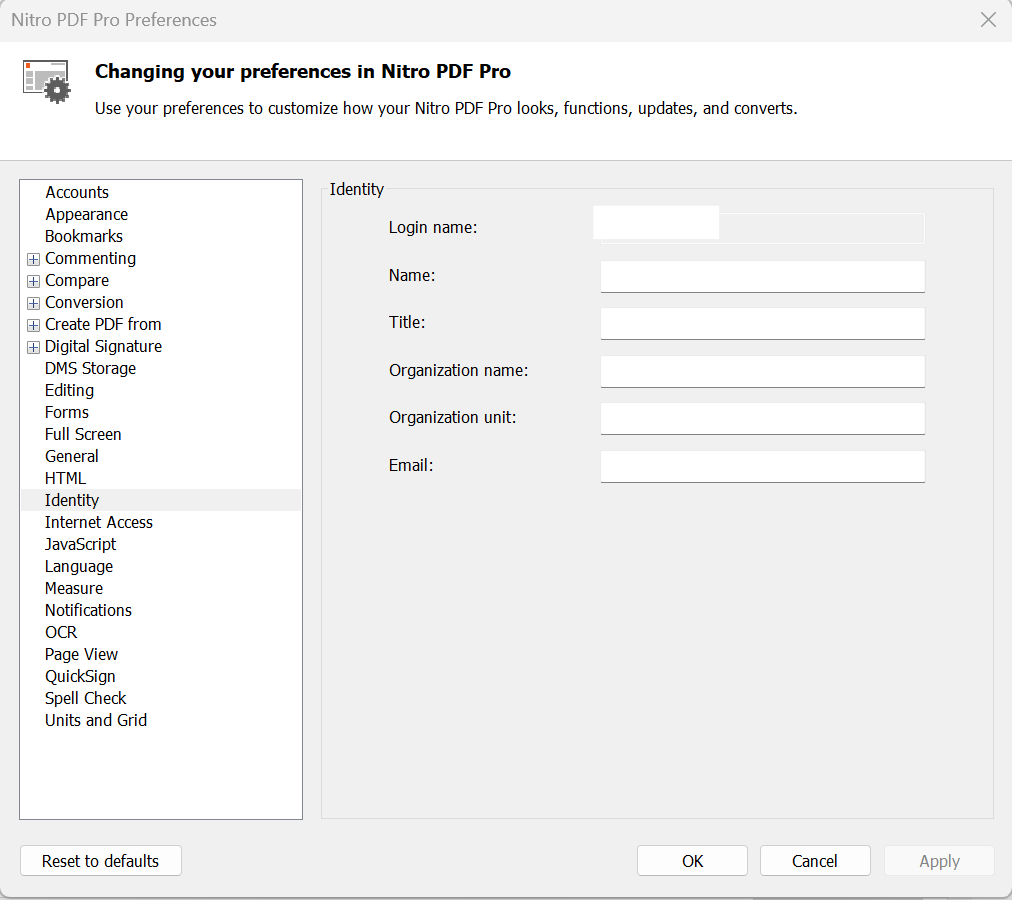The width and height of the screenshot is (1012, 900).
Task: Click the Login name field
Action: (x=762, y=228)
